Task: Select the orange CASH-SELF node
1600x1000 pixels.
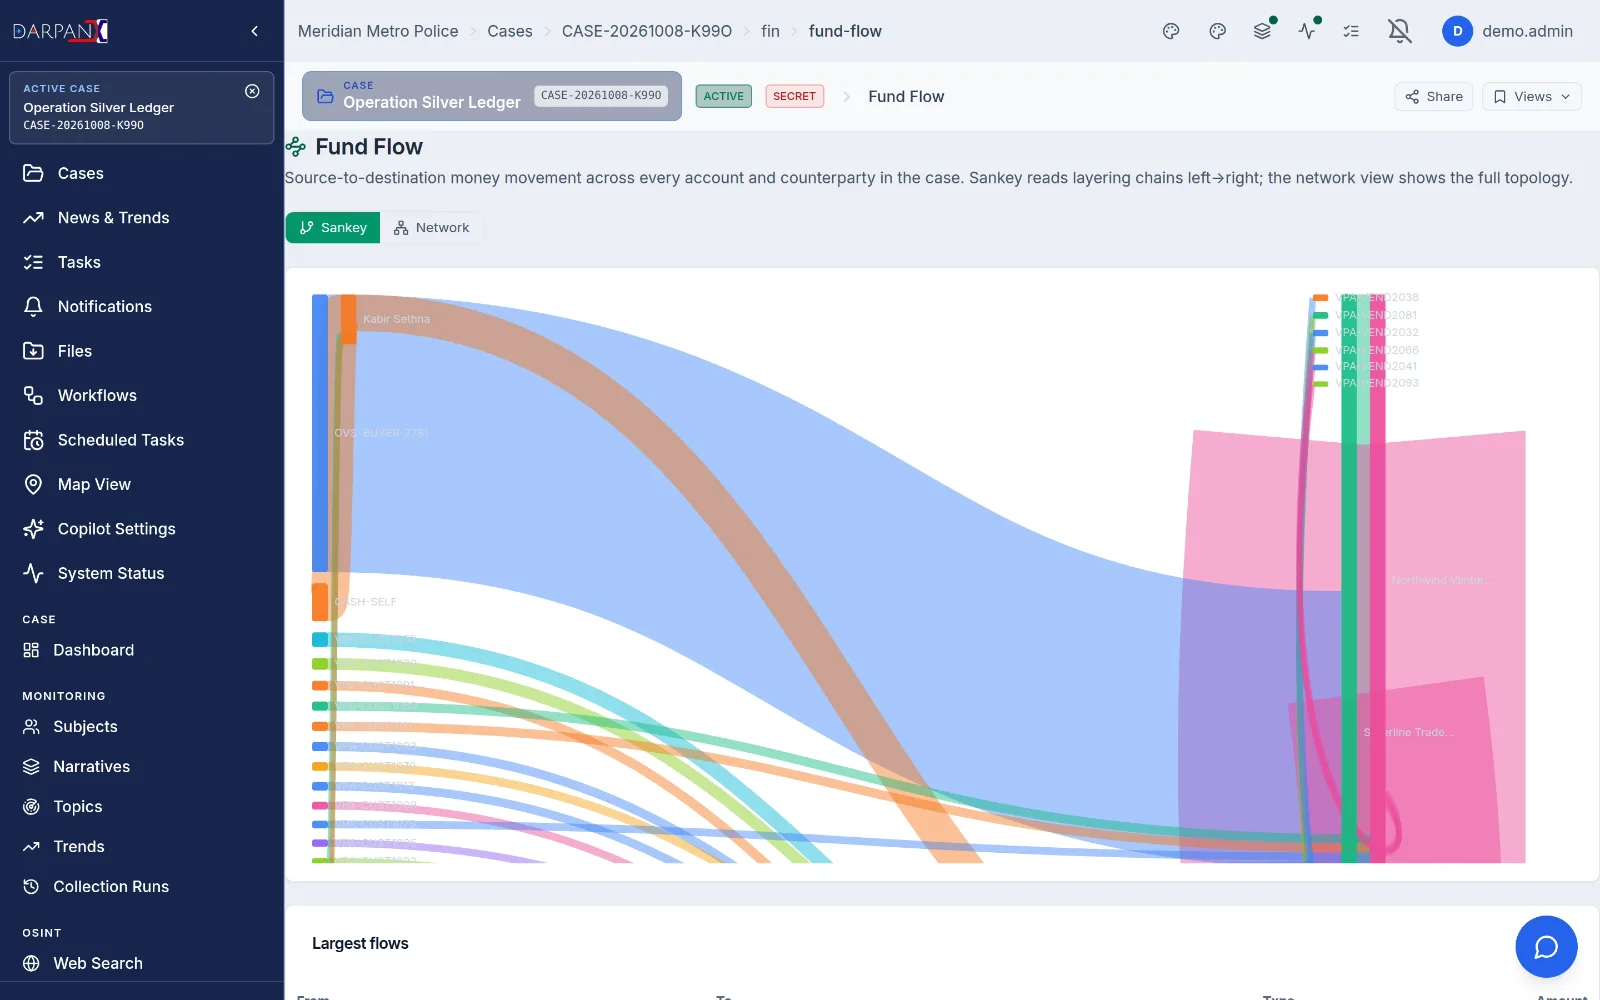Action: point(319,602)
